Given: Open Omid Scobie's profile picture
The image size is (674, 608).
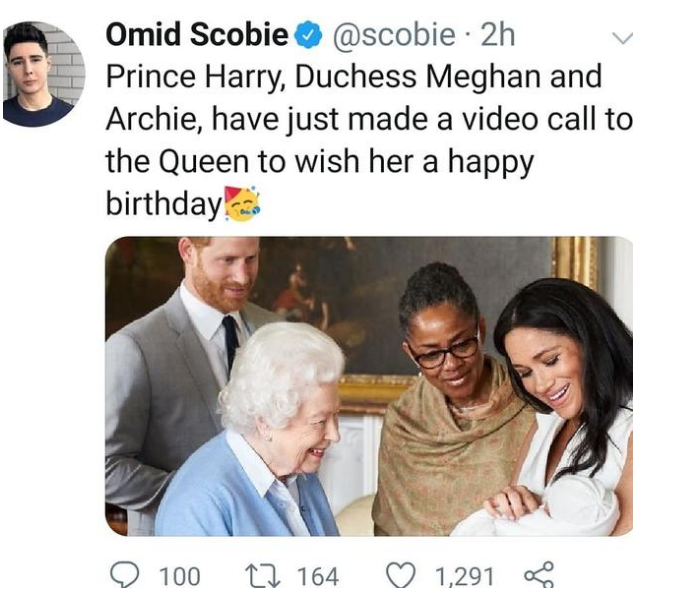Looking at the screenshot, I should 41,73.
